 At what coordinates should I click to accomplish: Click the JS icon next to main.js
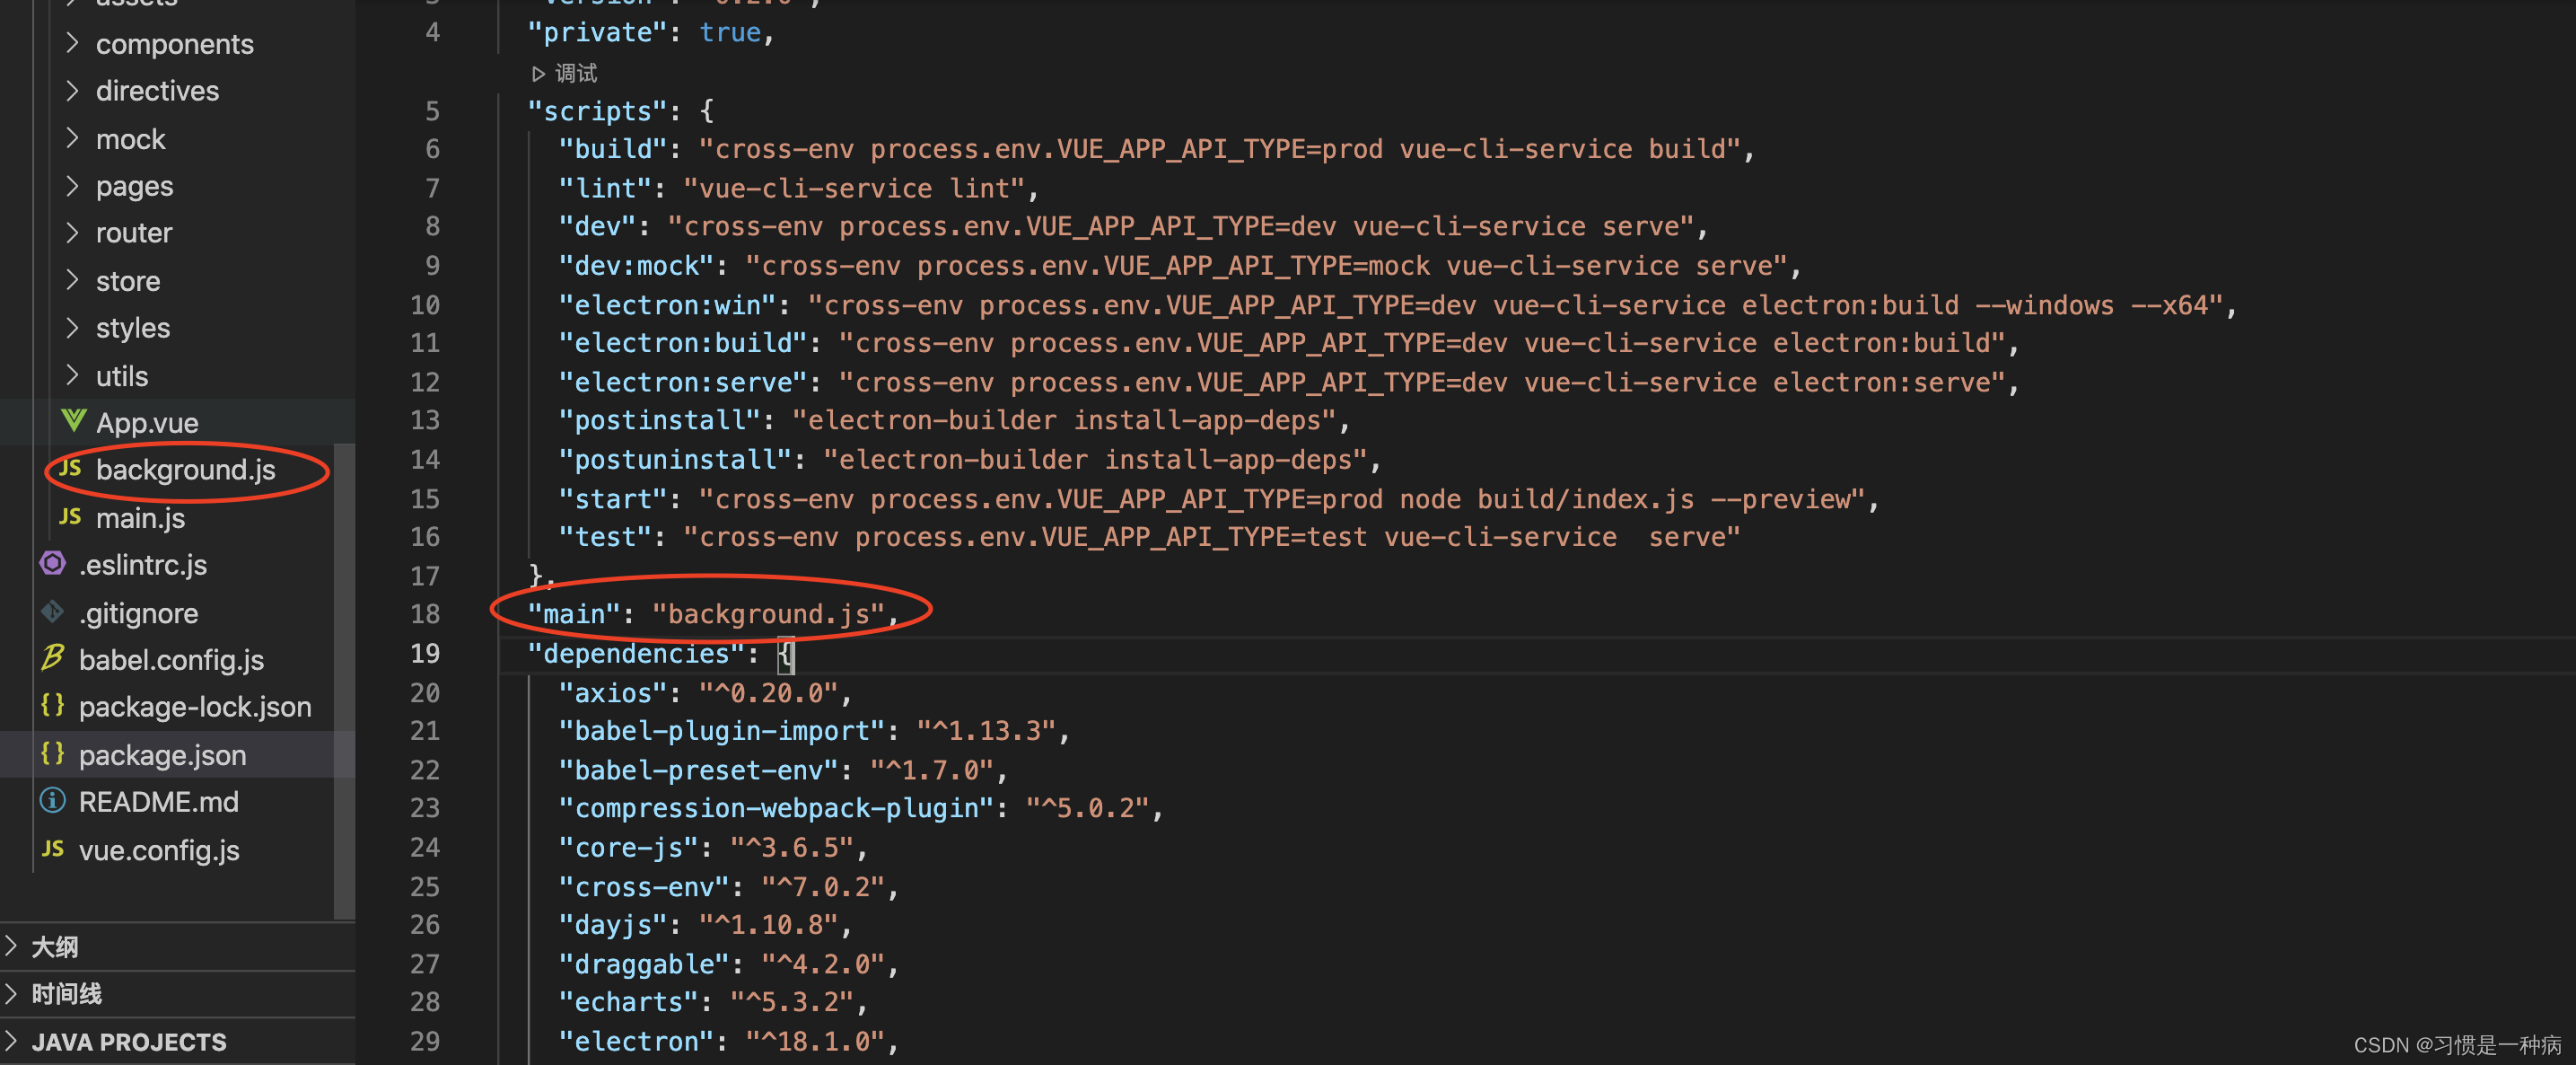pos(69,516)
